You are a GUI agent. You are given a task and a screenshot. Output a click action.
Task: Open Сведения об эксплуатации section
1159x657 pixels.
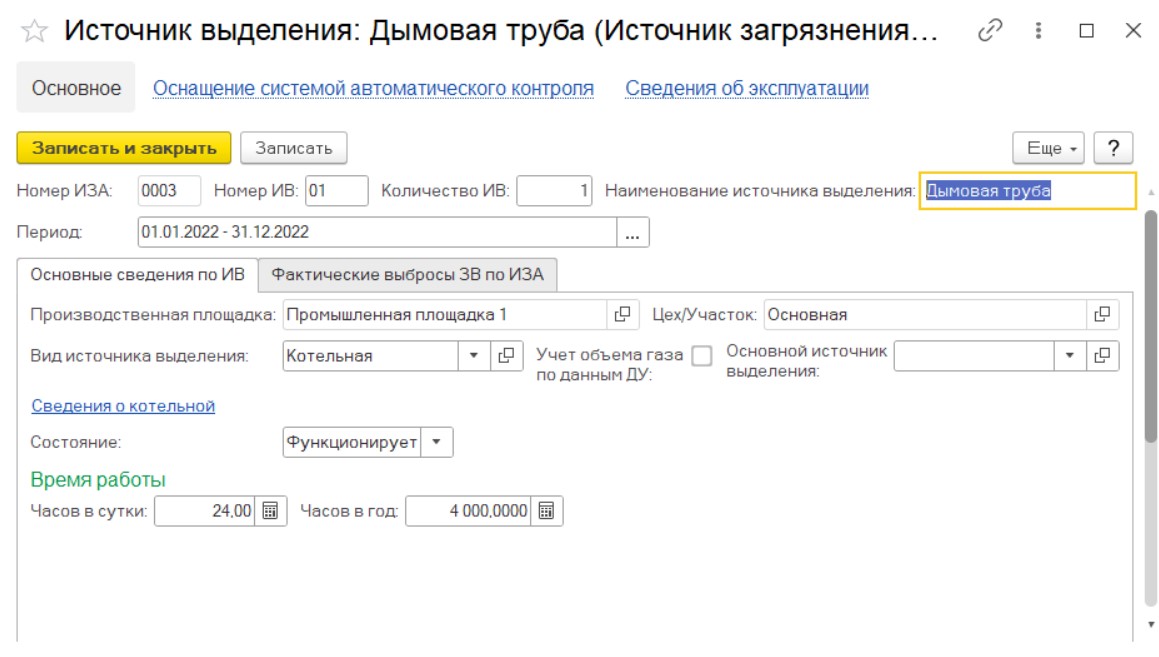point(747,88)
